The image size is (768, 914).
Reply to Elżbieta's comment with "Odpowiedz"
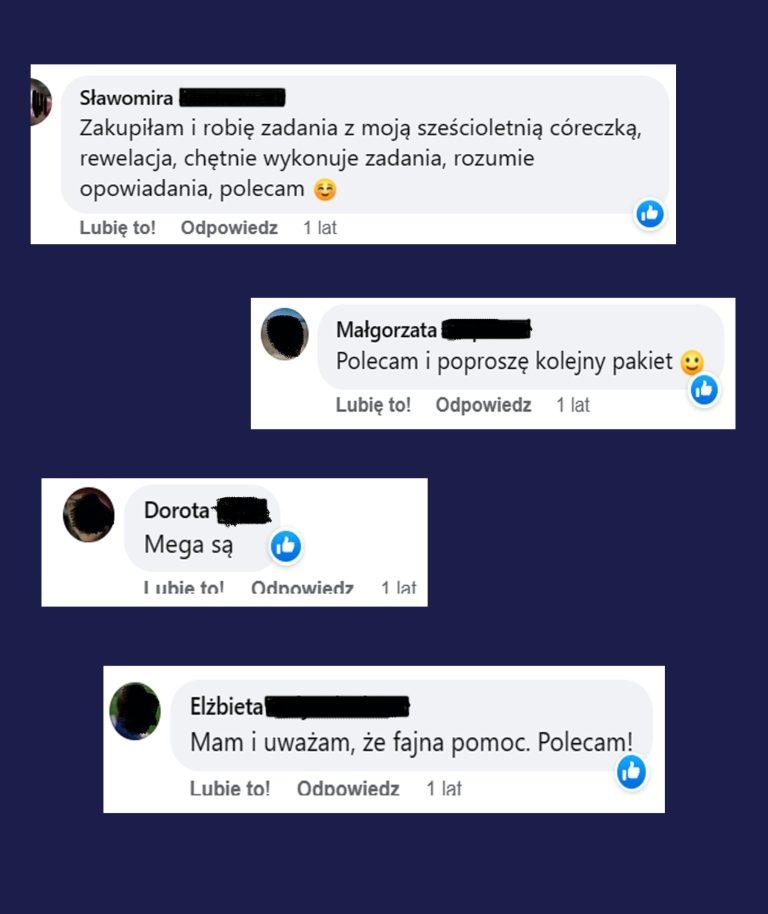click(348, 788)
